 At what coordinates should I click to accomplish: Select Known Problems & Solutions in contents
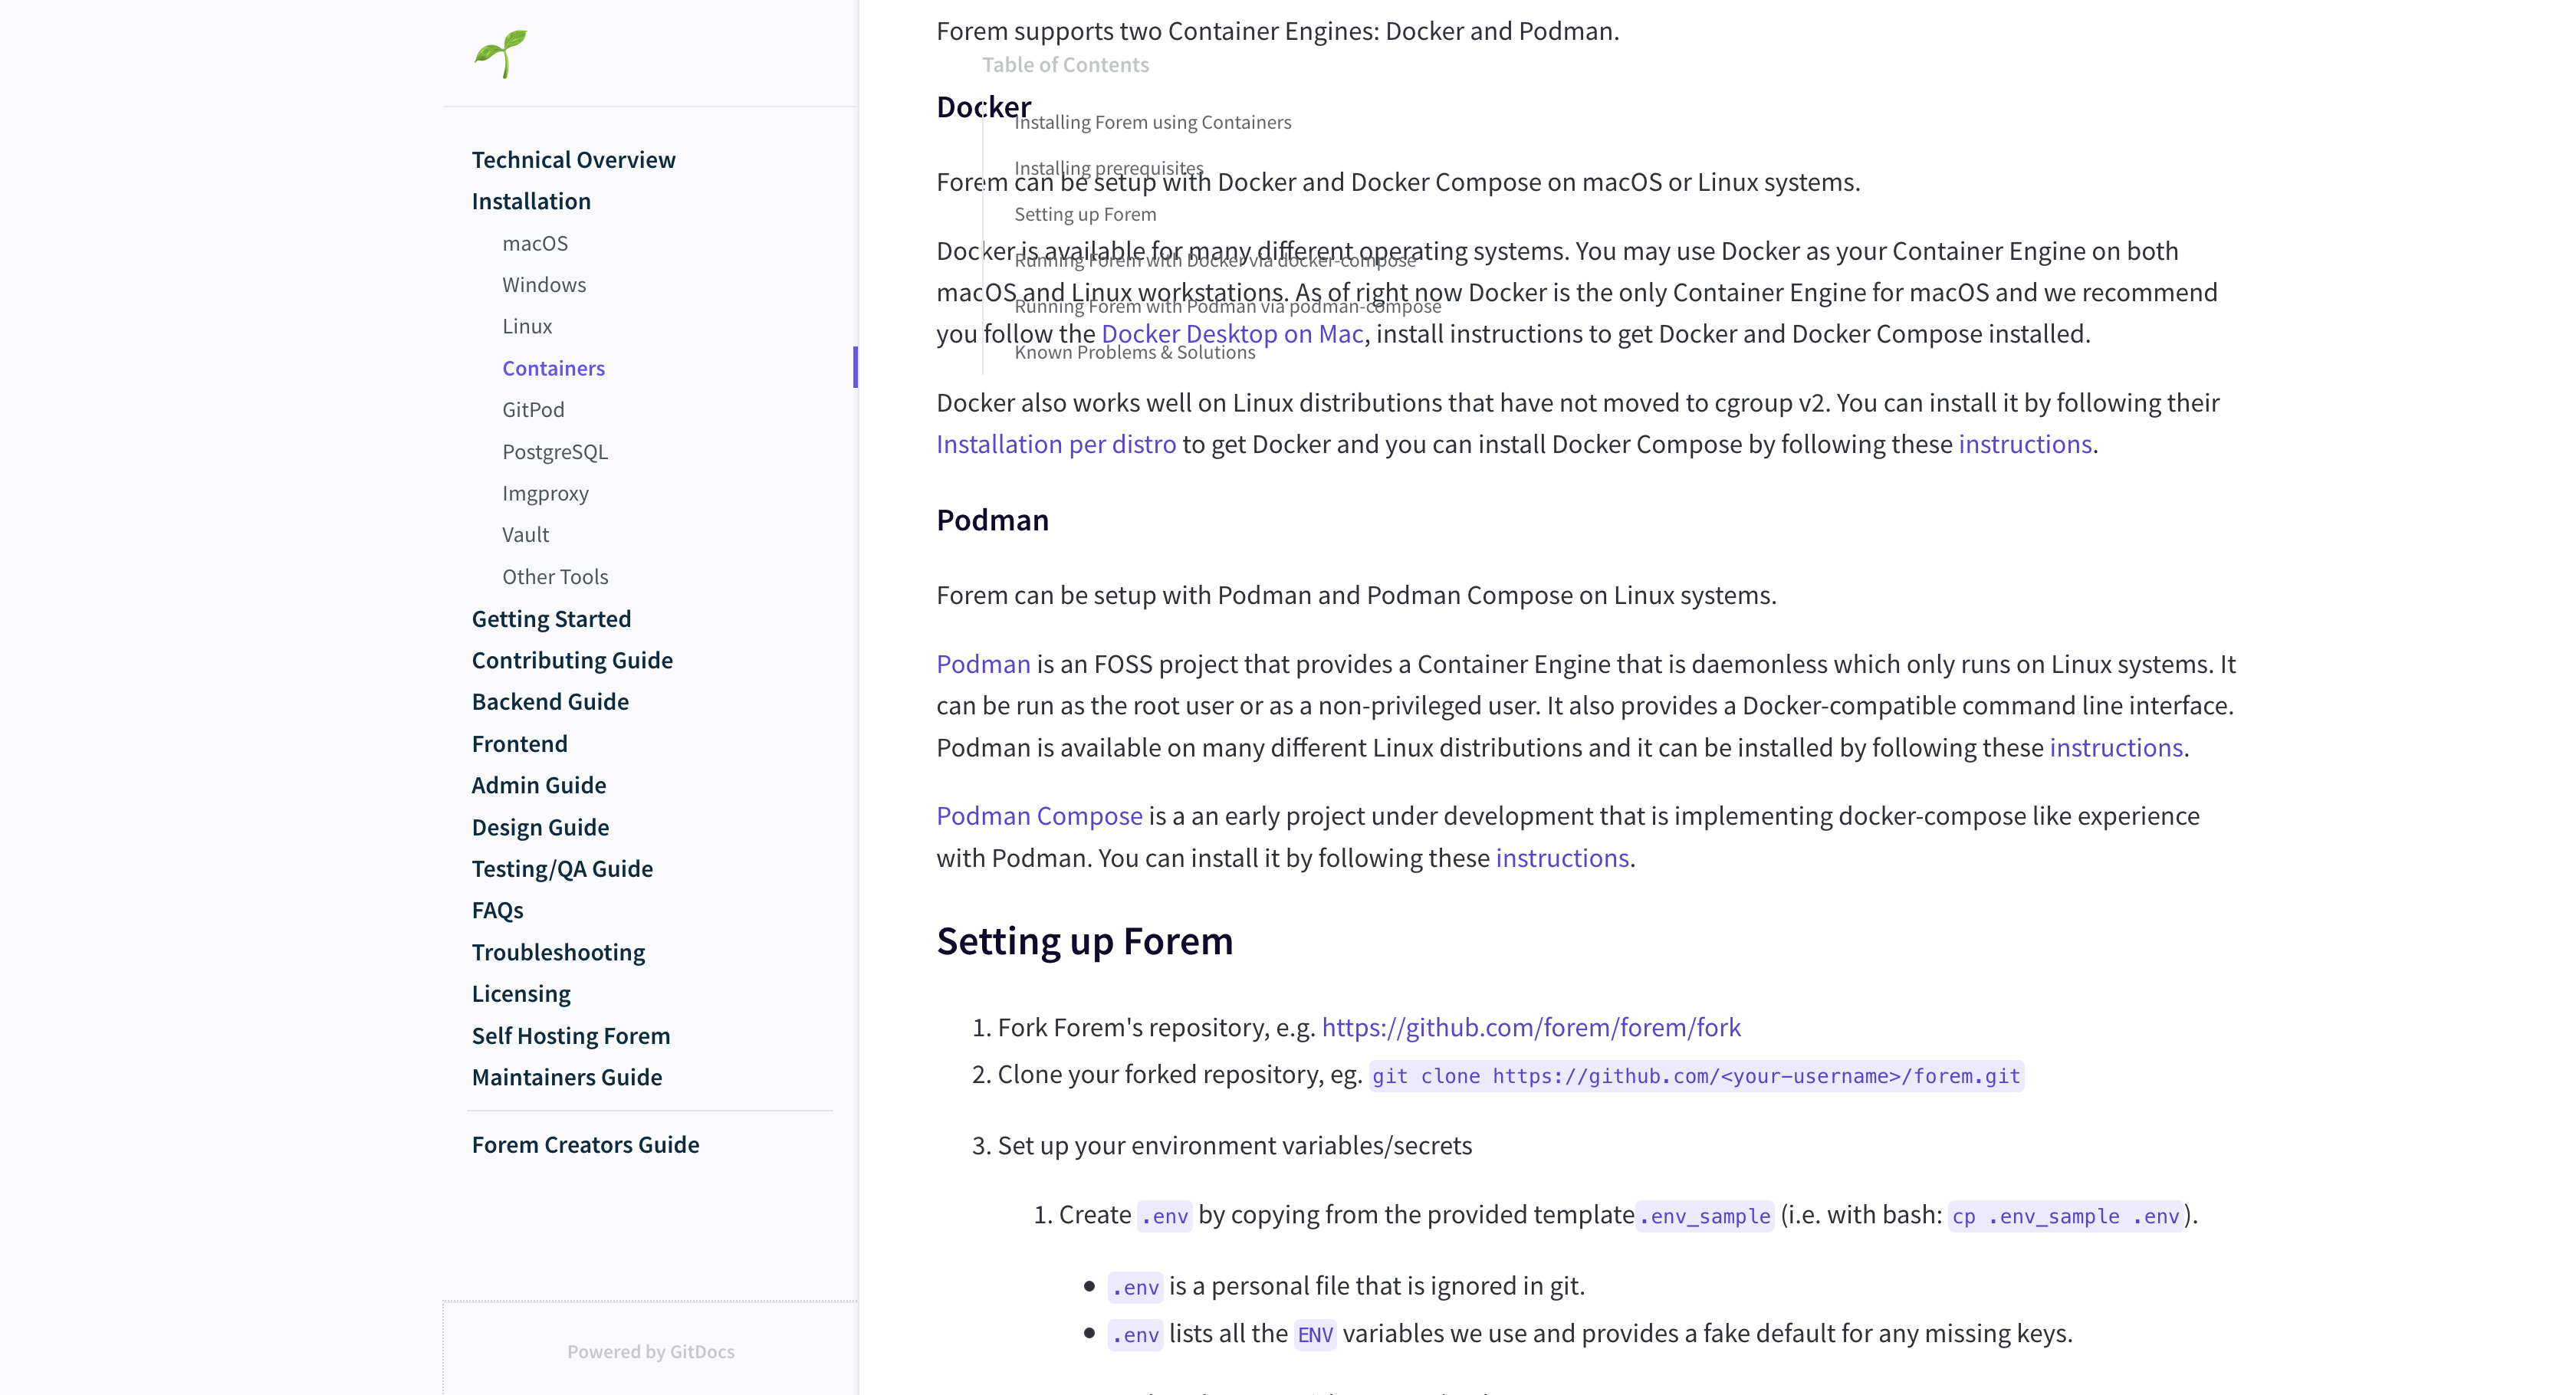pos(1135,352)
